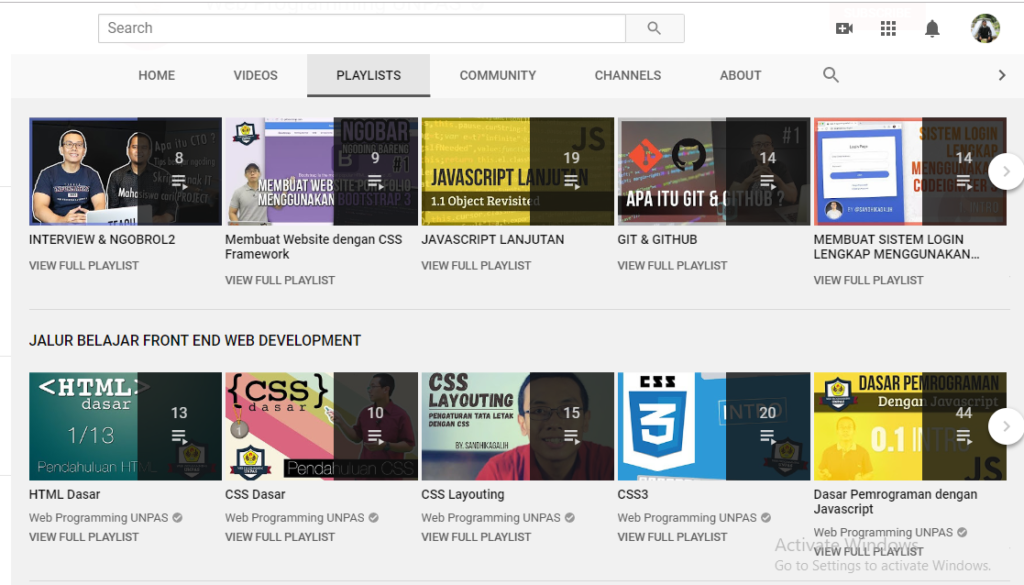The height and width of the screenshot is (585, 1024).
Task: View full playlist for CSS Dasar
Action: click(x=280, y=537)
